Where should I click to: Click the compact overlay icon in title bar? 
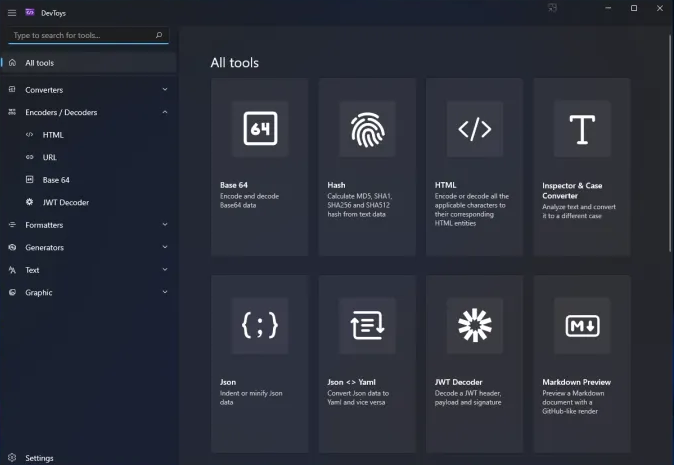[x=552, y=8]
